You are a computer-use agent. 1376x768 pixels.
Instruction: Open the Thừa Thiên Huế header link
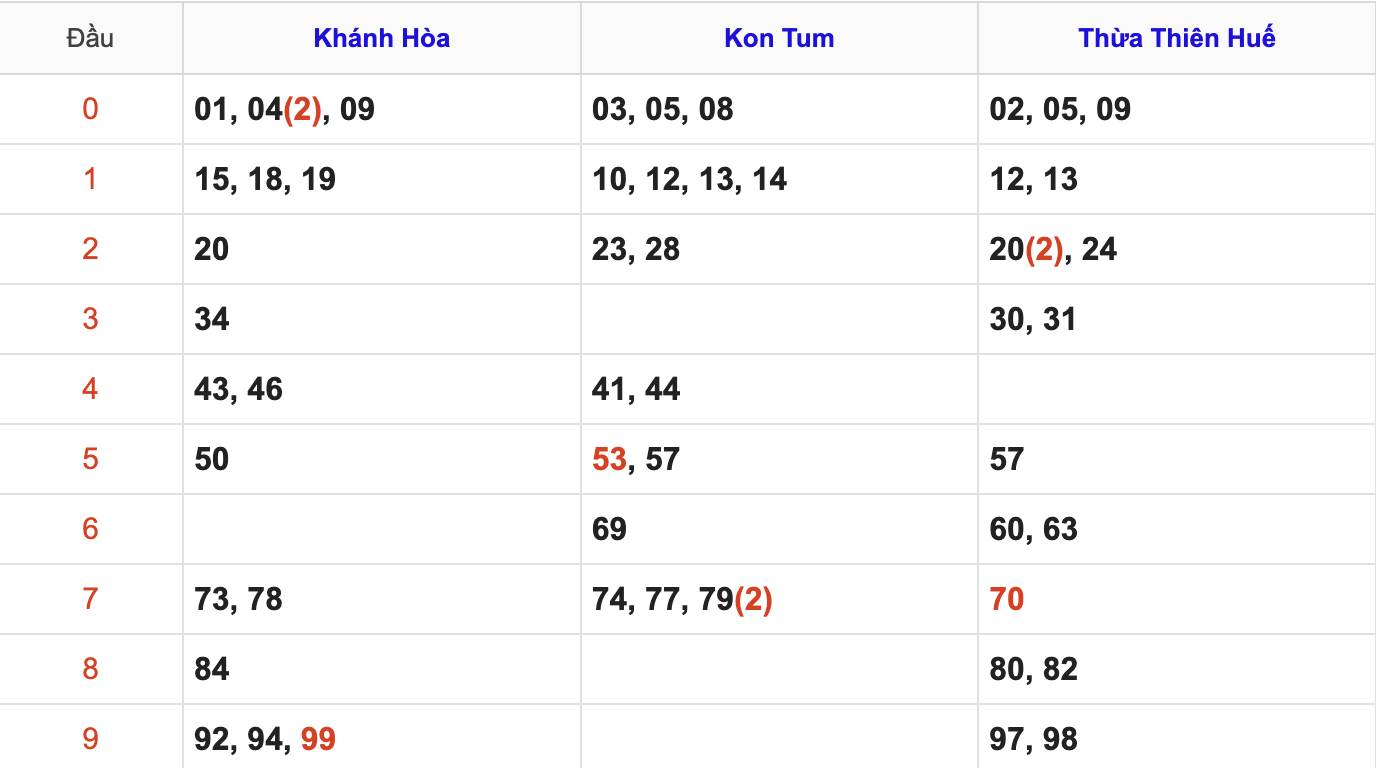pos(1177,38)
